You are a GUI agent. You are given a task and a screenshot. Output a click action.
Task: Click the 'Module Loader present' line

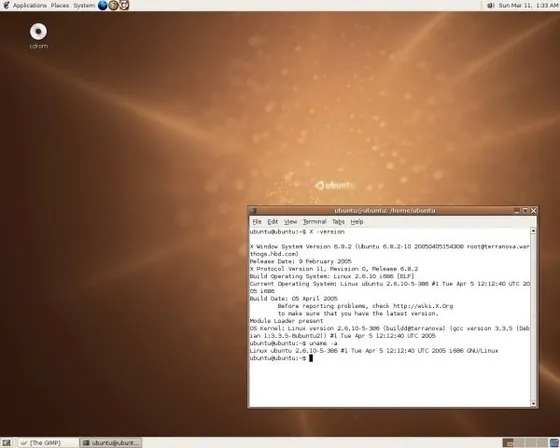[286, 321]
